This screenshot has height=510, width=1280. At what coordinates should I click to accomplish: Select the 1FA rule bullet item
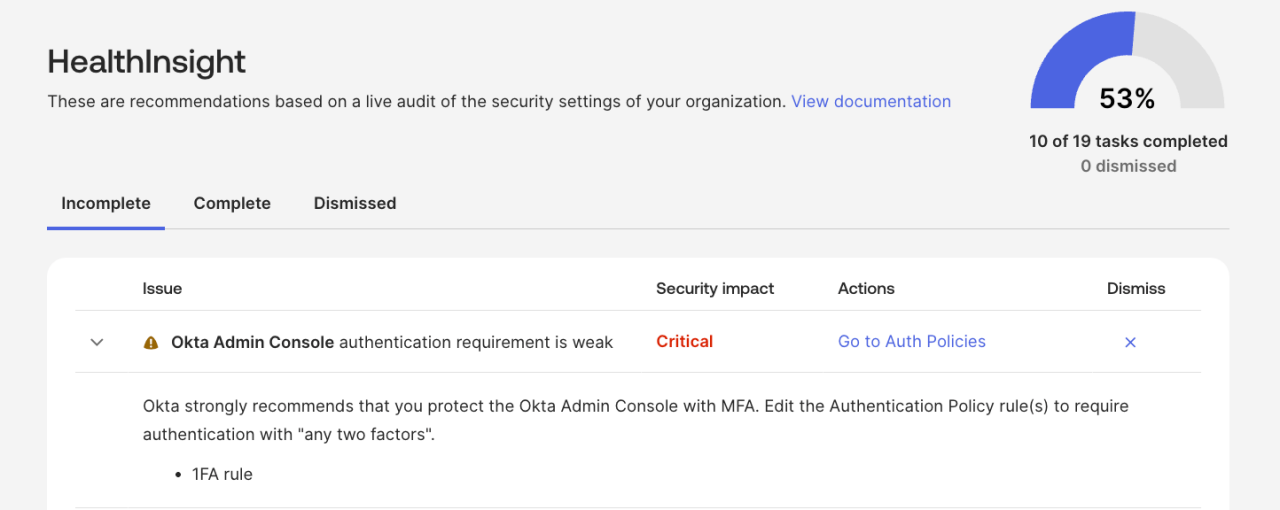(x=222, y=474)
